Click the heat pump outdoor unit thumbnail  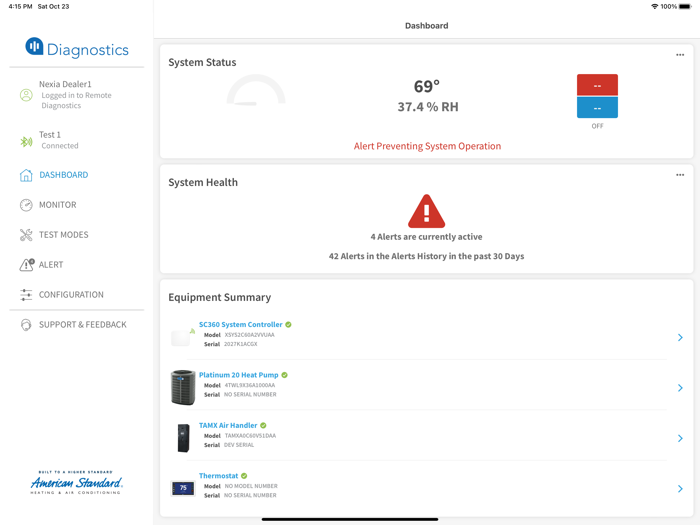tap(183, 388)
